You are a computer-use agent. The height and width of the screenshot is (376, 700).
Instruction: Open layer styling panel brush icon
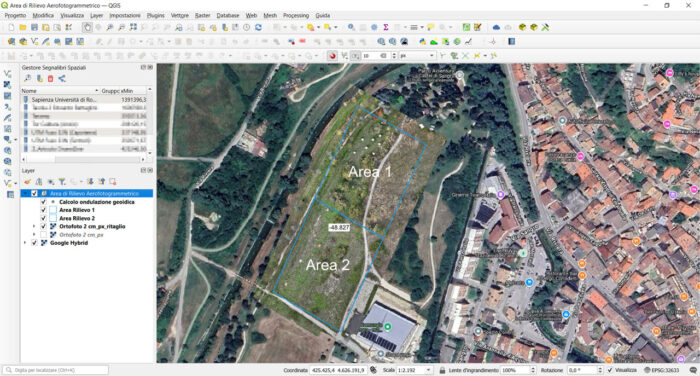click(x=28, y=182)
